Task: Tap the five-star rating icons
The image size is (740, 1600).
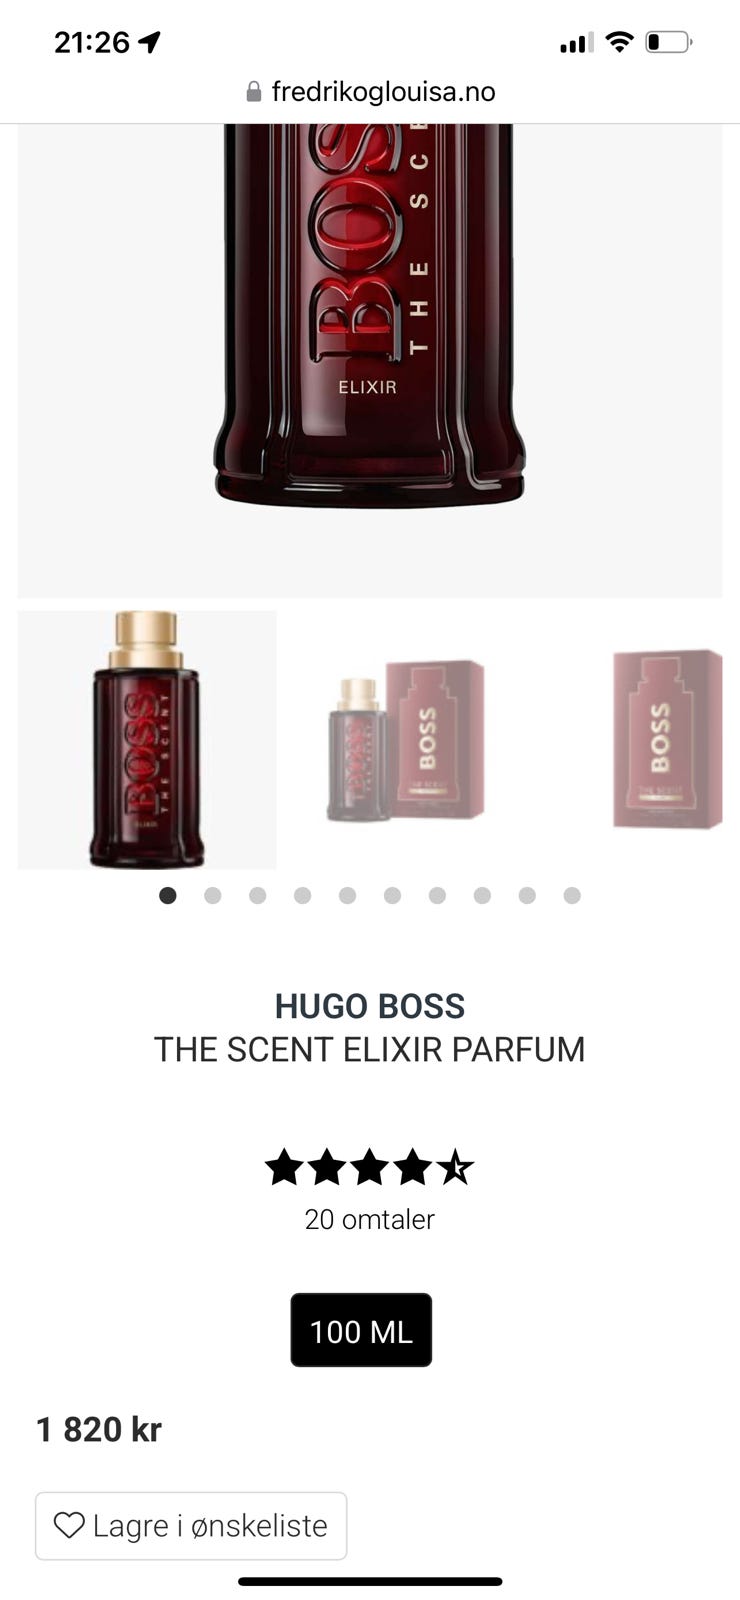Action: pos(370,1167)
